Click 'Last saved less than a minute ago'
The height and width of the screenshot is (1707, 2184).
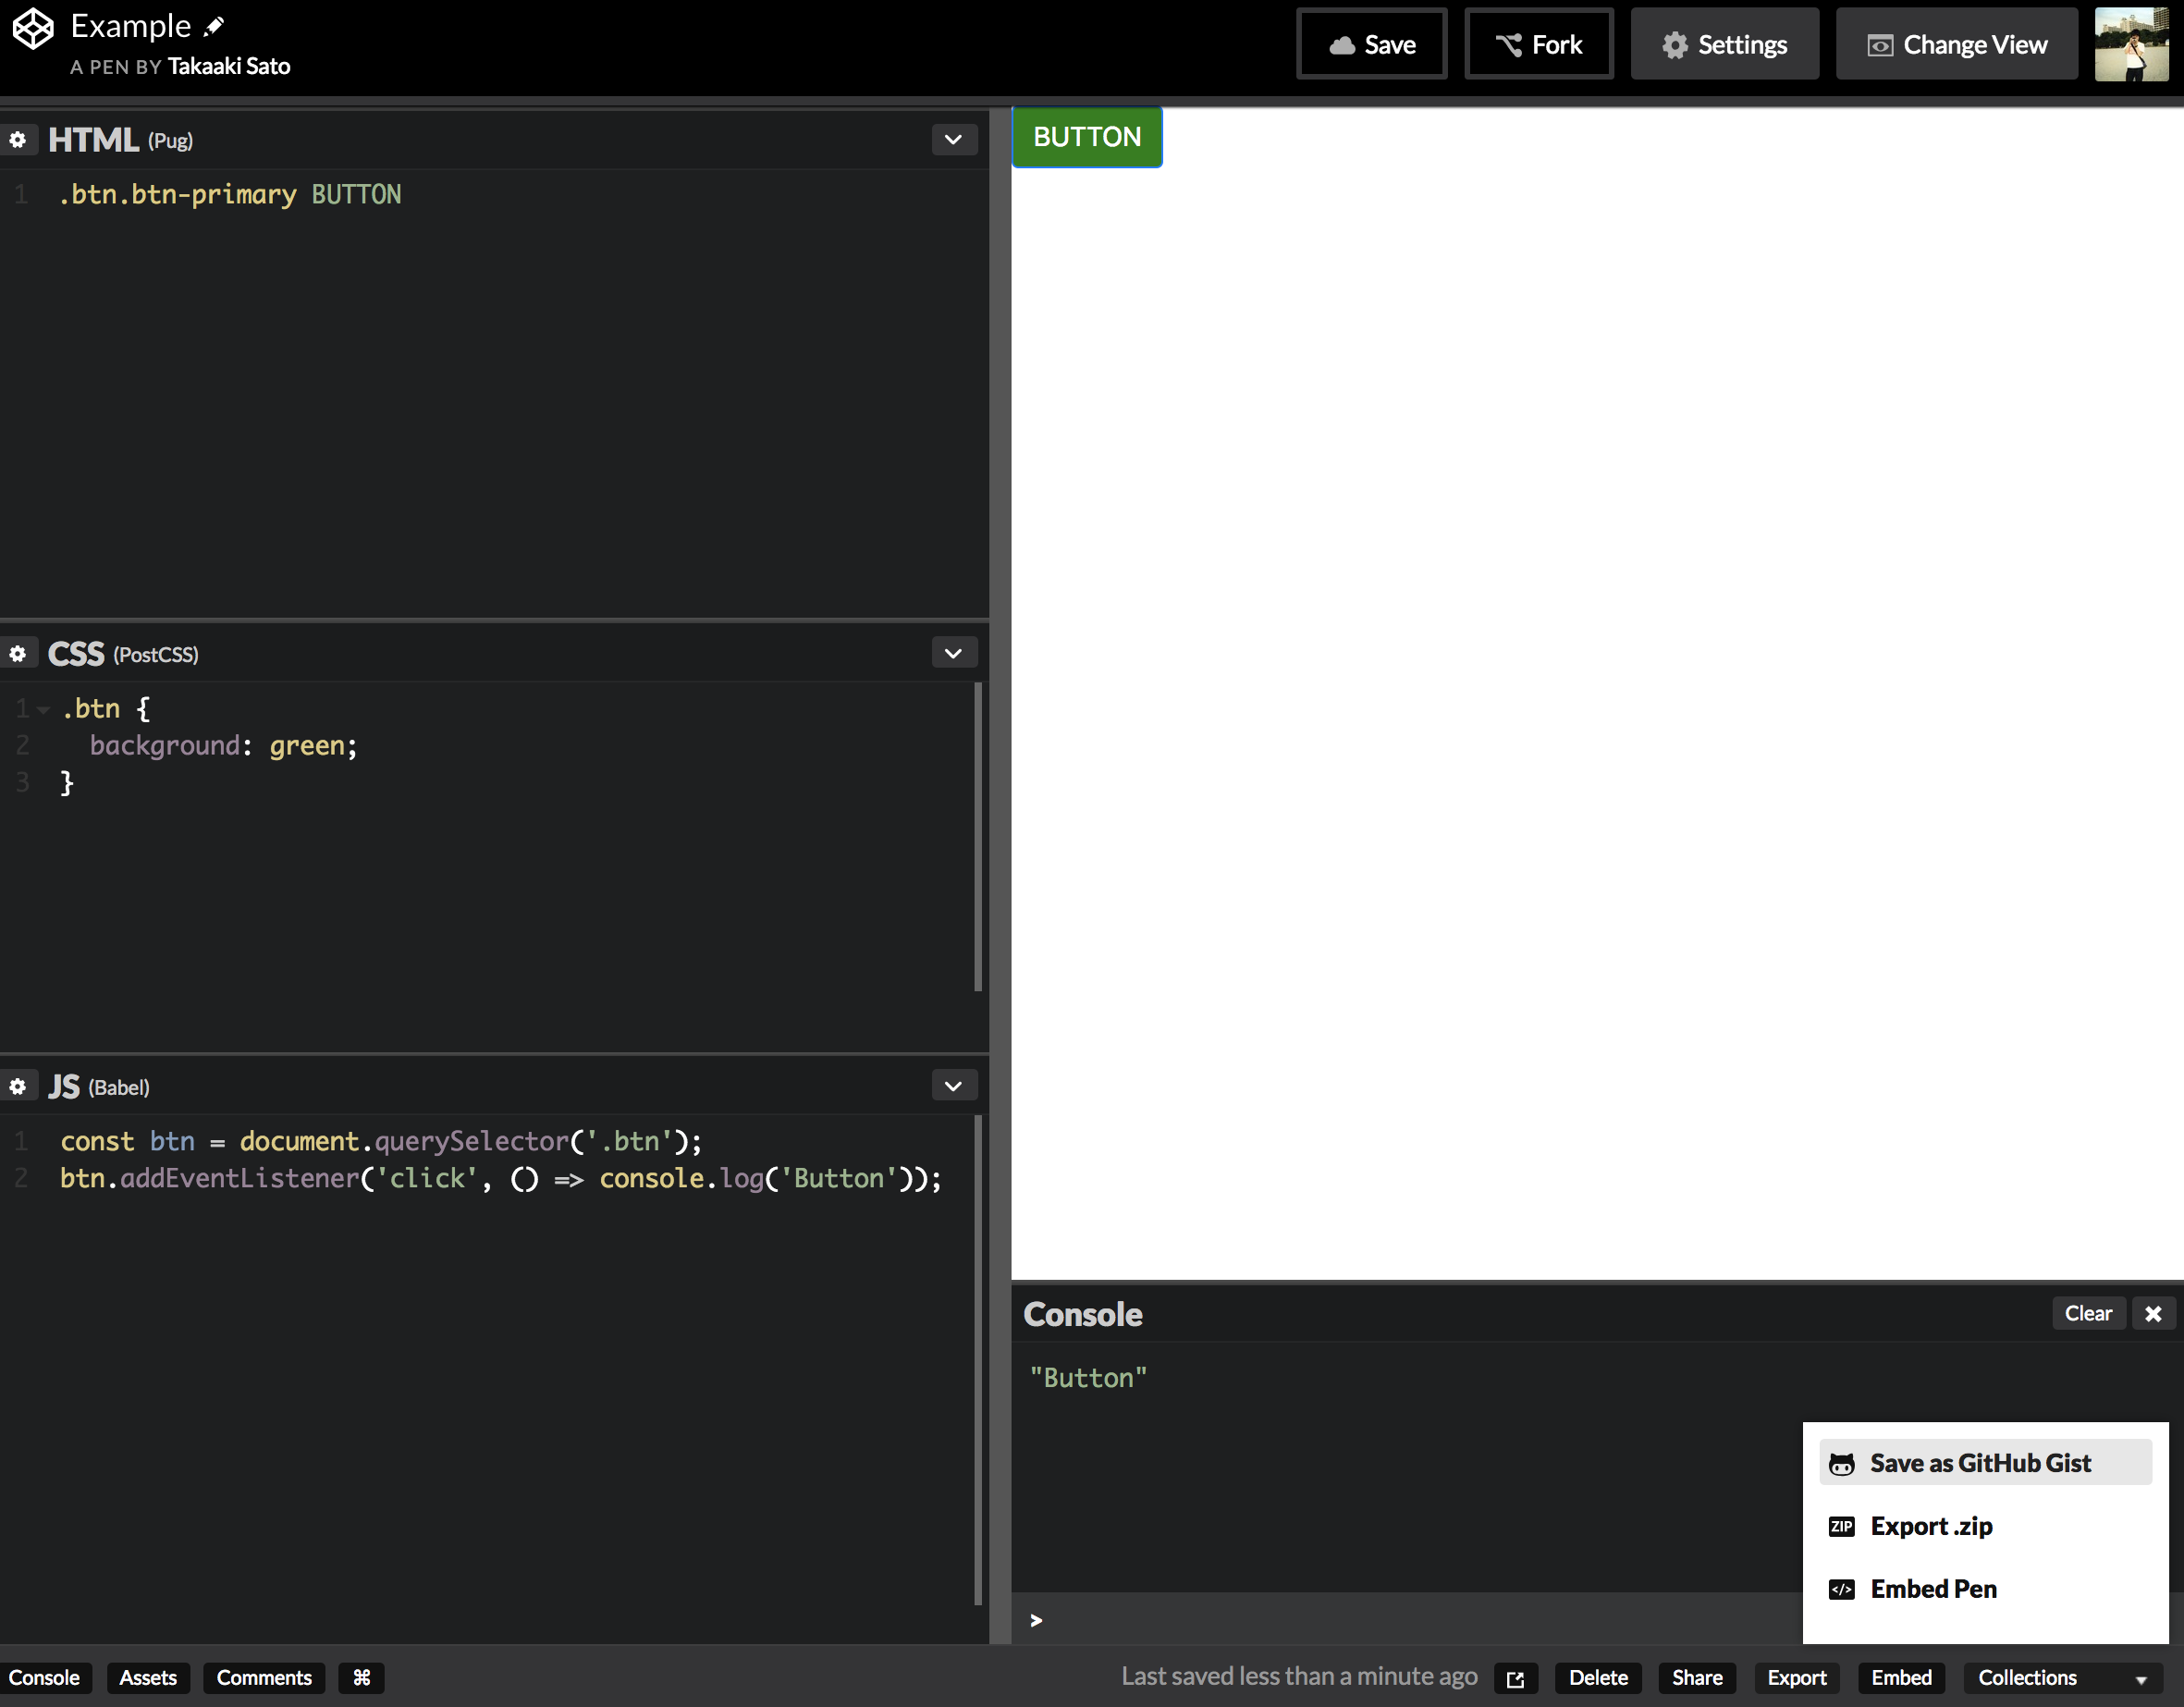tap(1299, 1677)
